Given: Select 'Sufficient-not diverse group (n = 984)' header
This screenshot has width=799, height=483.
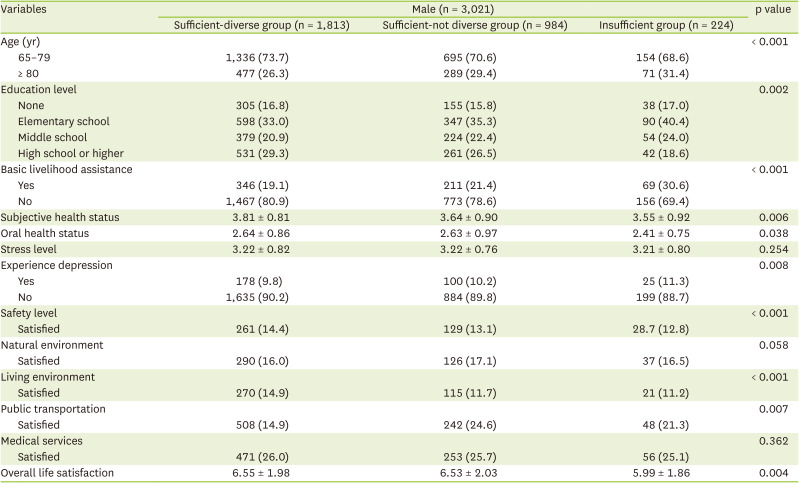Looking at the screenshot, I should point(475,25).
